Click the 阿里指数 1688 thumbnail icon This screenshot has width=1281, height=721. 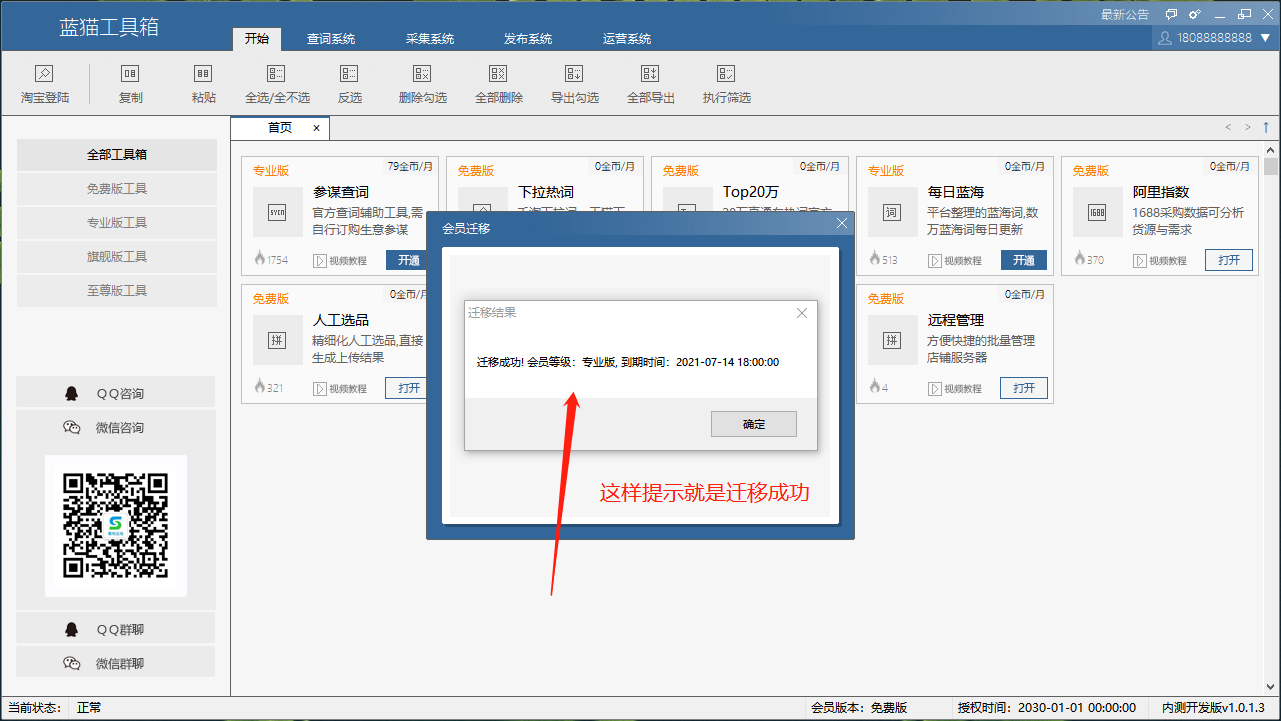click(1097, 212)
